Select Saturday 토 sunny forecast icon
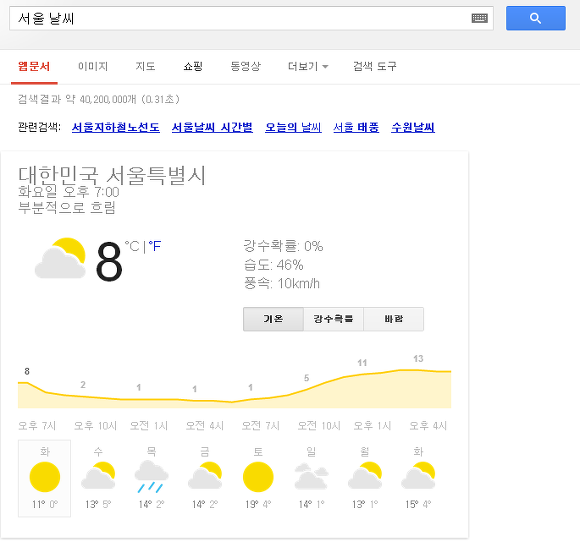Viewport: 580px width, 547px height. click(258, 477)
